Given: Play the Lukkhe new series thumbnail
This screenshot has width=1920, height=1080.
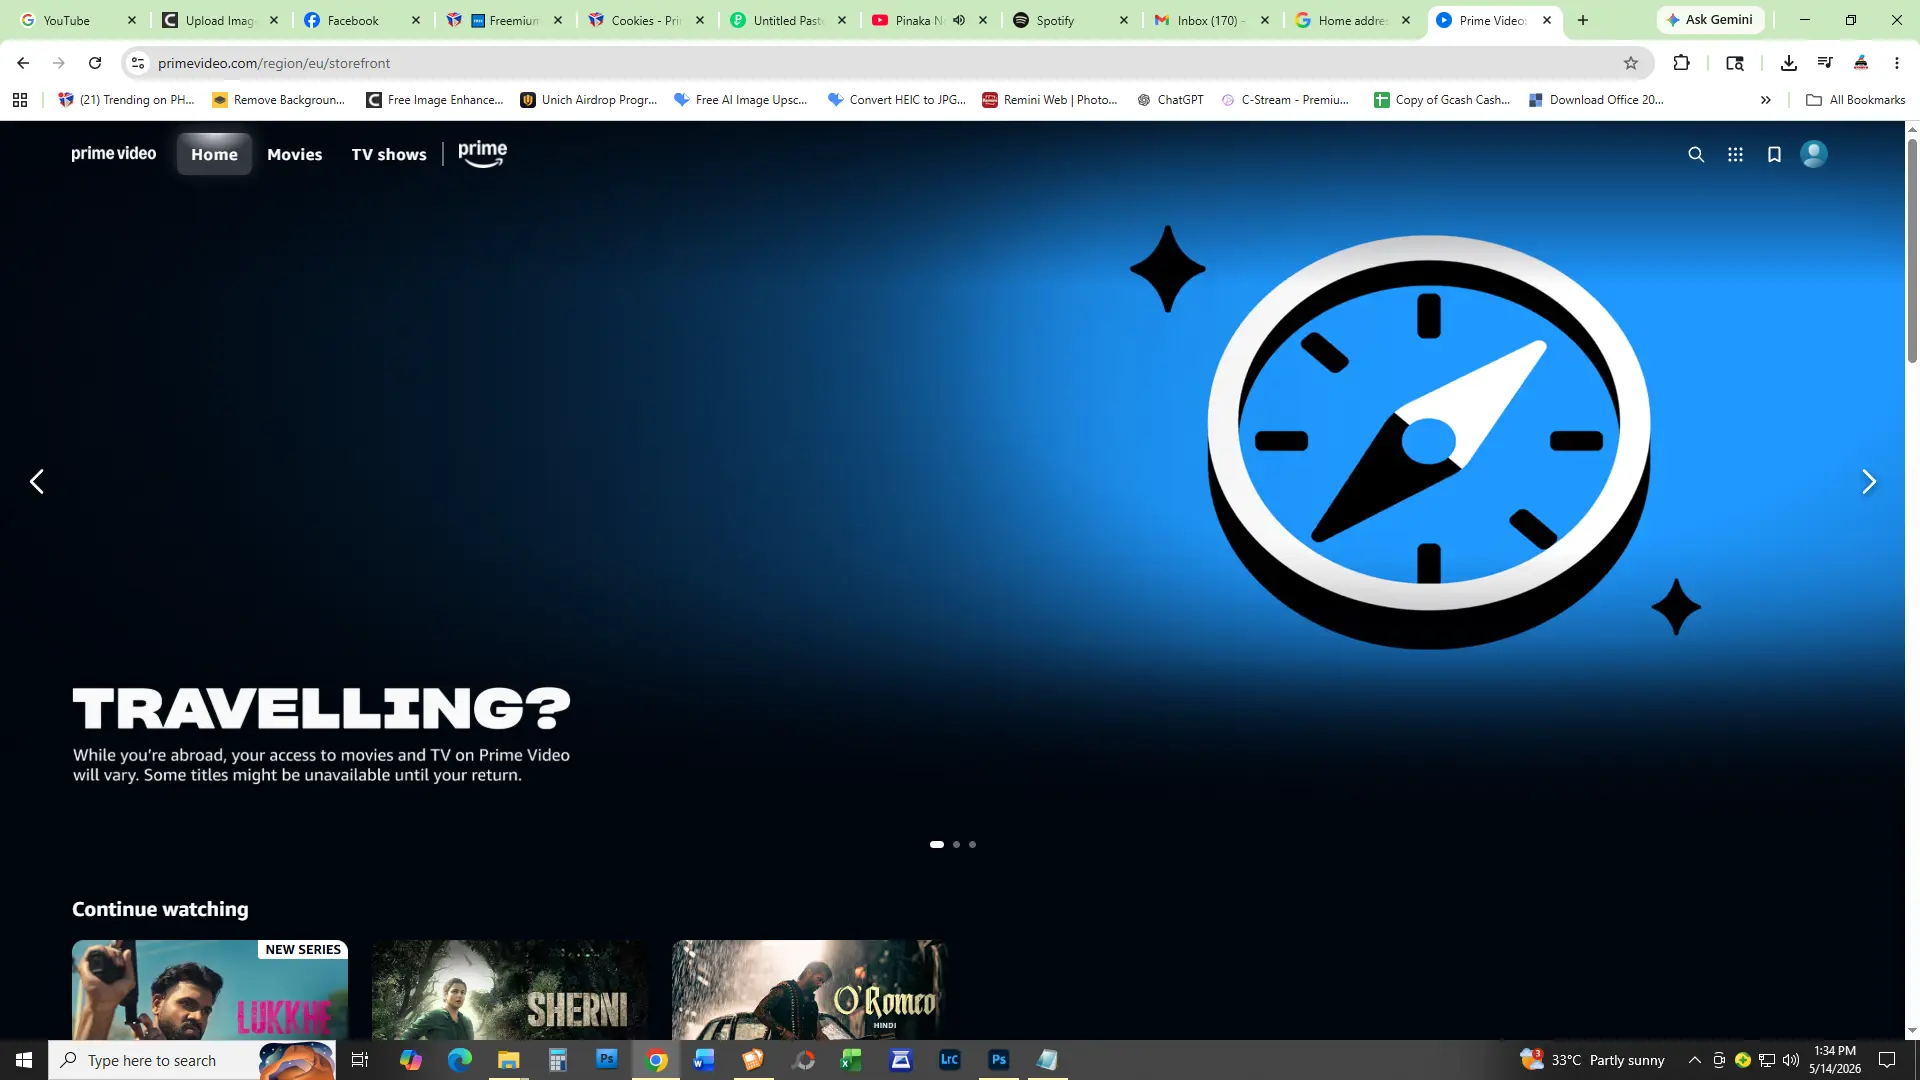Looking at the screenshot, I should (210, 990).
